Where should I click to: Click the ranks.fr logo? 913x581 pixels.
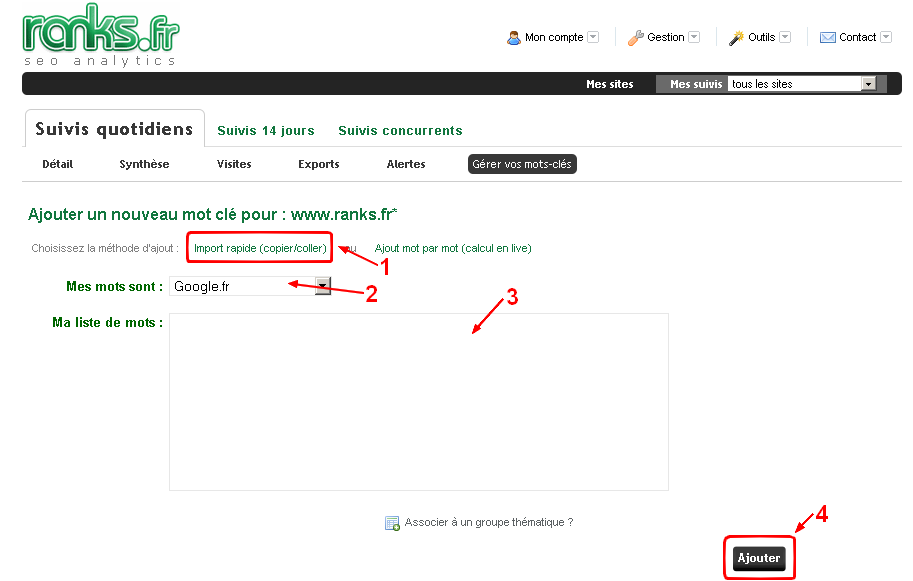(x=101, y=35)
